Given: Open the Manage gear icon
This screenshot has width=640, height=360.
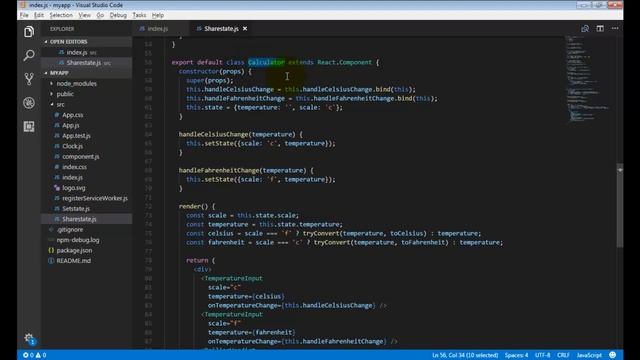Looking at the screenshot, I should tap(29, 338).
